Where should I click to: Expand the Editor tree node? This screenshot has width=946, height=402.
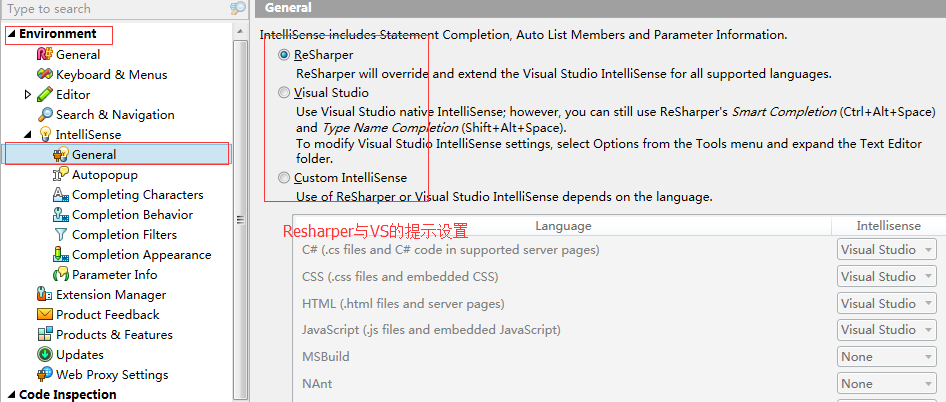click(27, 94)
